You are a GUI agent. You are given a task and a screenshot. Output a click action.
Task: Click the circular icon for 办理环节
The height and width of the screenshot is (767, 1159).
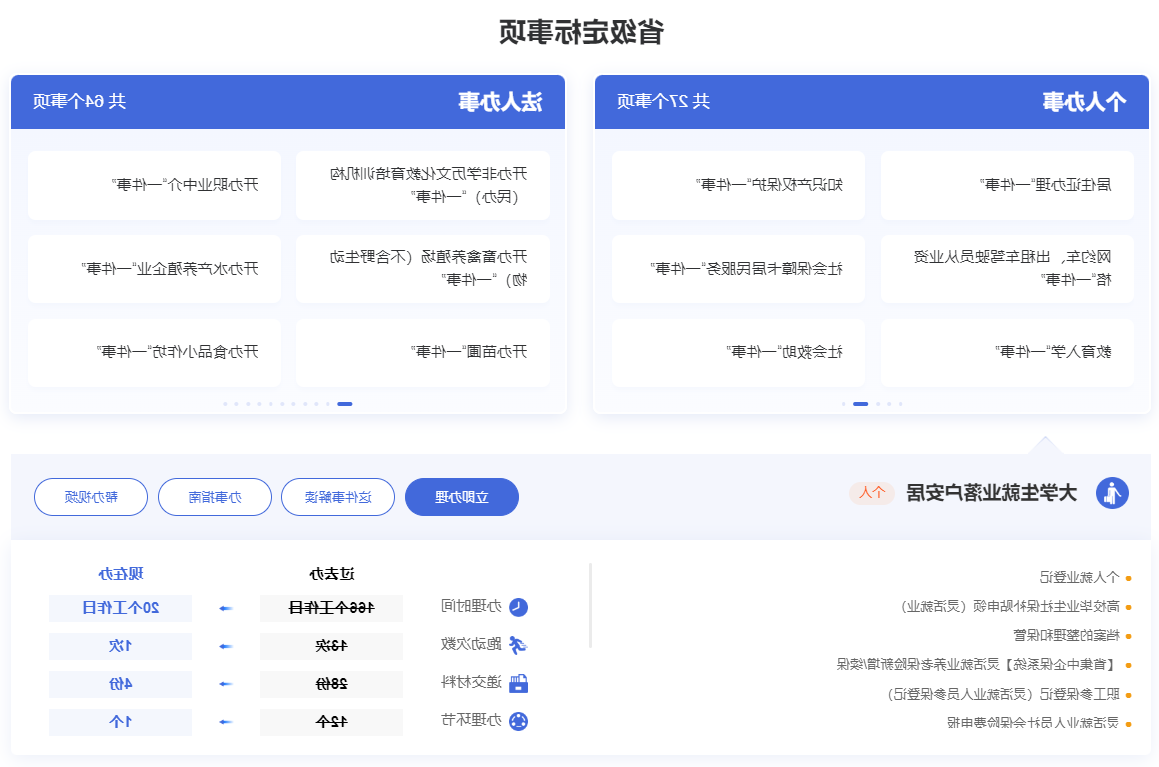(x=519, y=721)
